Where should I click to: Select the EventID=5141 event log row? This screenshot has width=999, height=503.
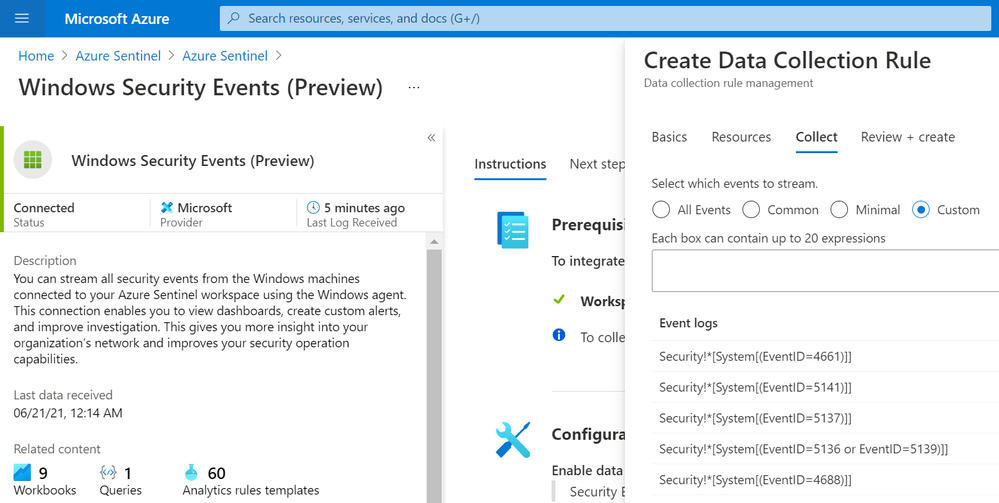tap(825, 387)
